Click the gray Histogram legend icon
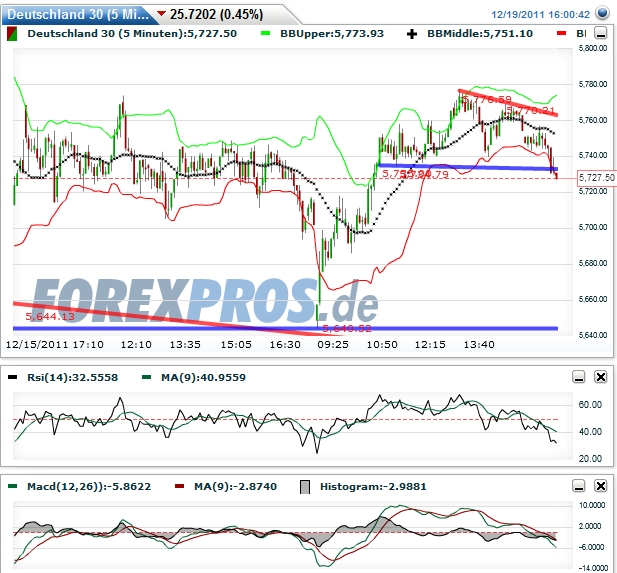This screenshot has height=573, width=617. pyautogui.click(x=305, y=487)
